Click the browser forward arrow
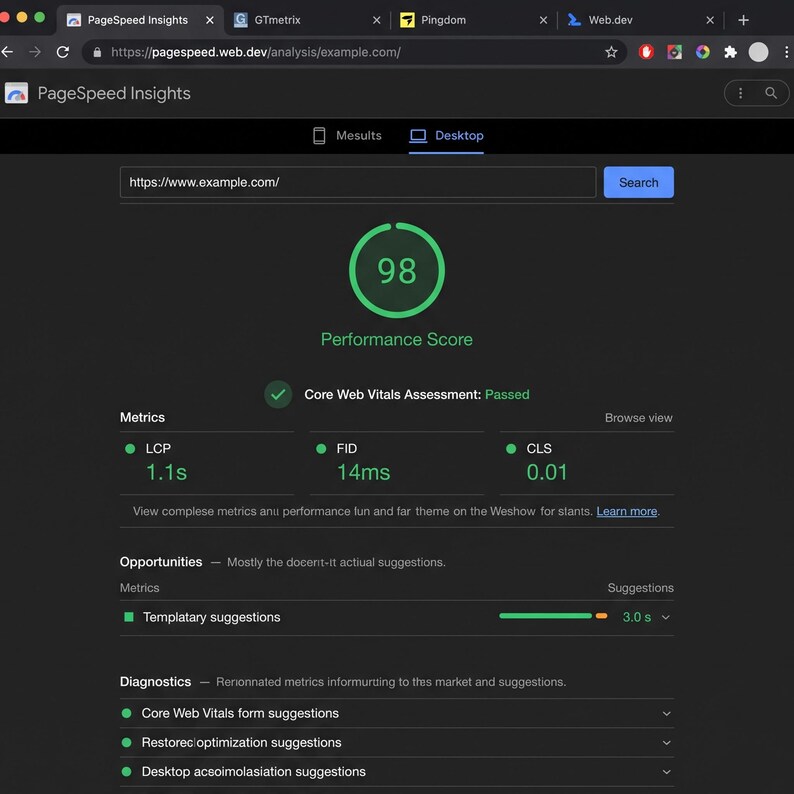 (x=35, y=52)
